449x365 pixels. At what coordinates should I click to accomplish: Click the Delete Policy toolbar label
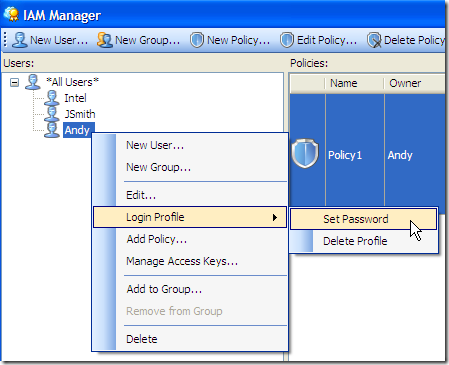point(414,40)
